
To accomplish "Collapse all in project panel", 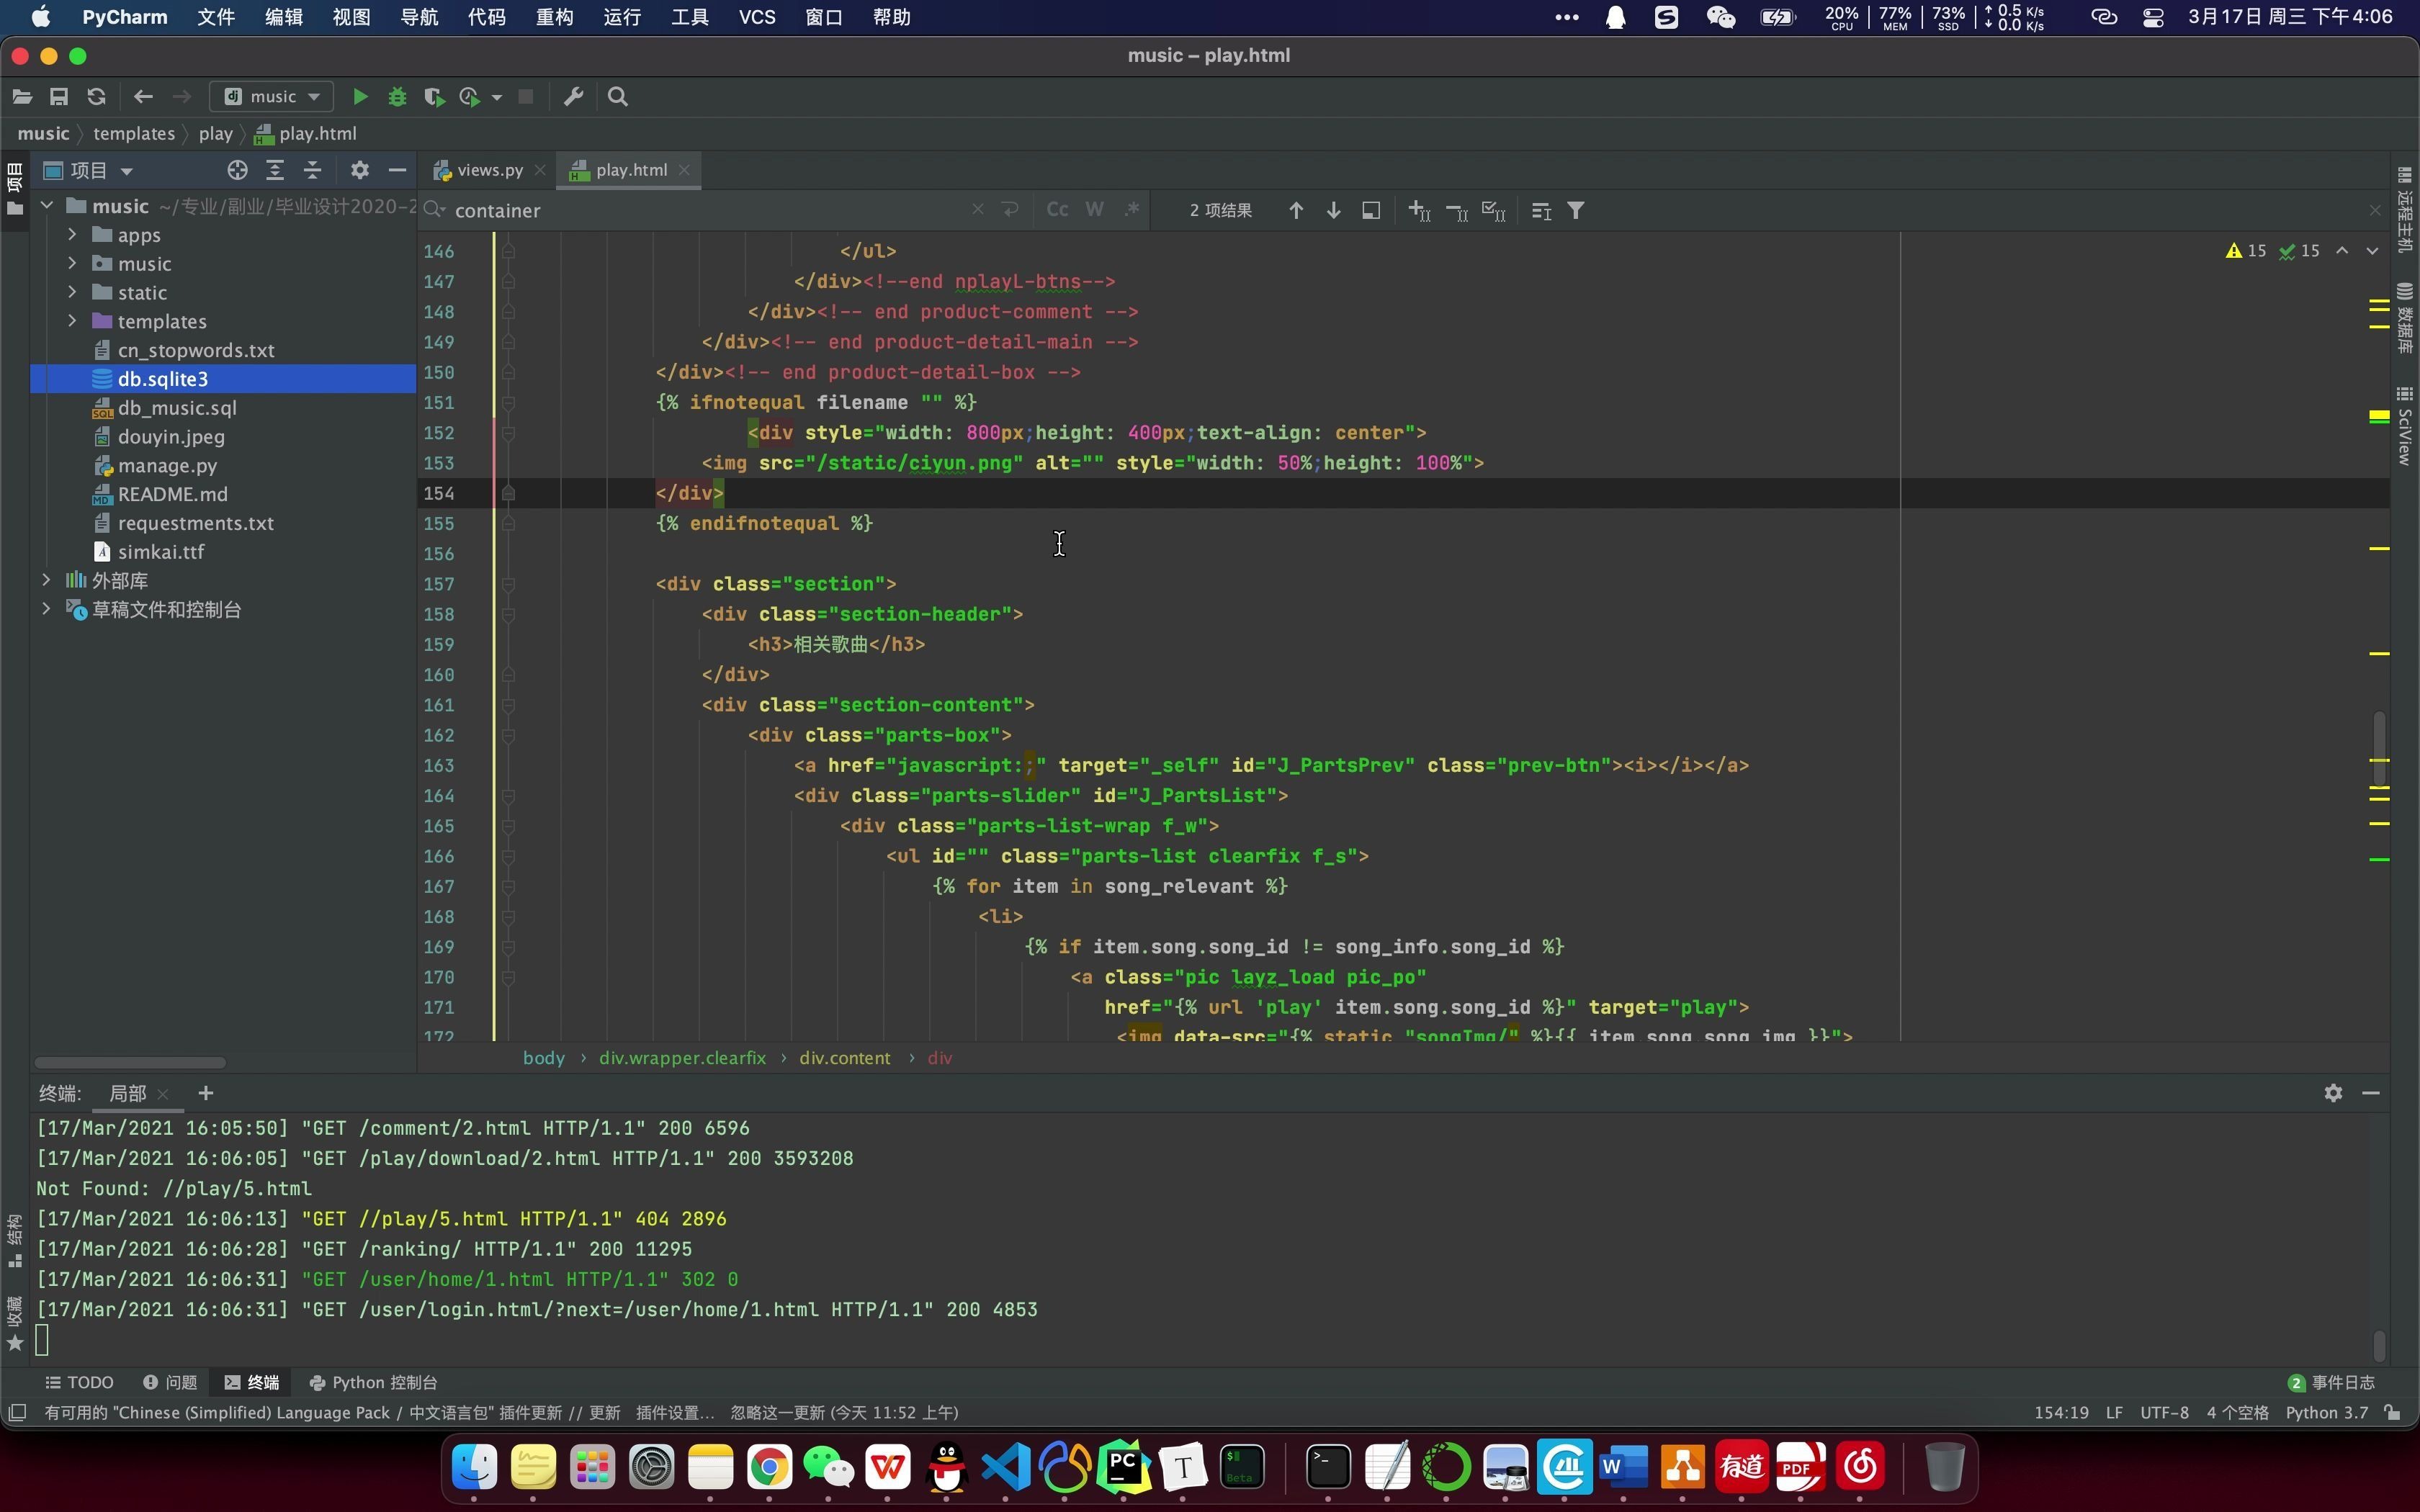I will click(x=313, y=170).
